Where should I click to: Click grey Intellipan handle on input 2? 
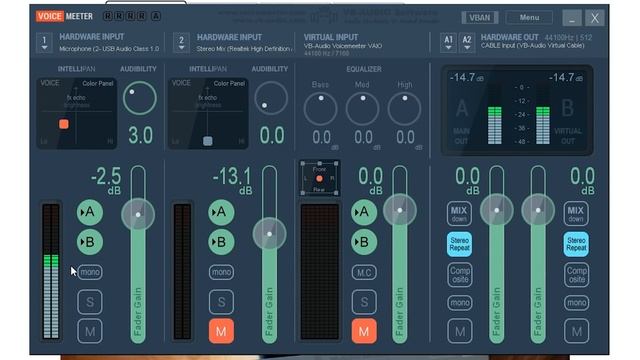[208, 141]
